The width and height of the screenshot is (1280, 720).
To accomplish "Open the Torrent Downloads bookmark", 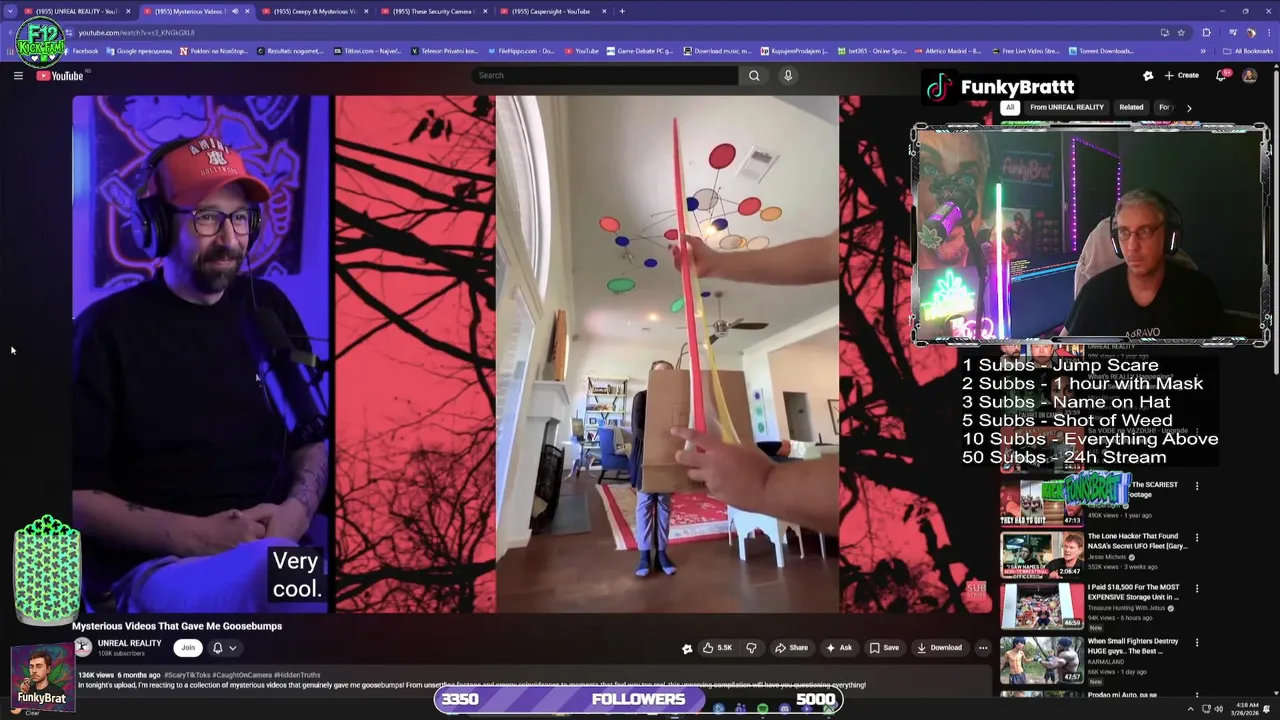I will [1102, 51].
